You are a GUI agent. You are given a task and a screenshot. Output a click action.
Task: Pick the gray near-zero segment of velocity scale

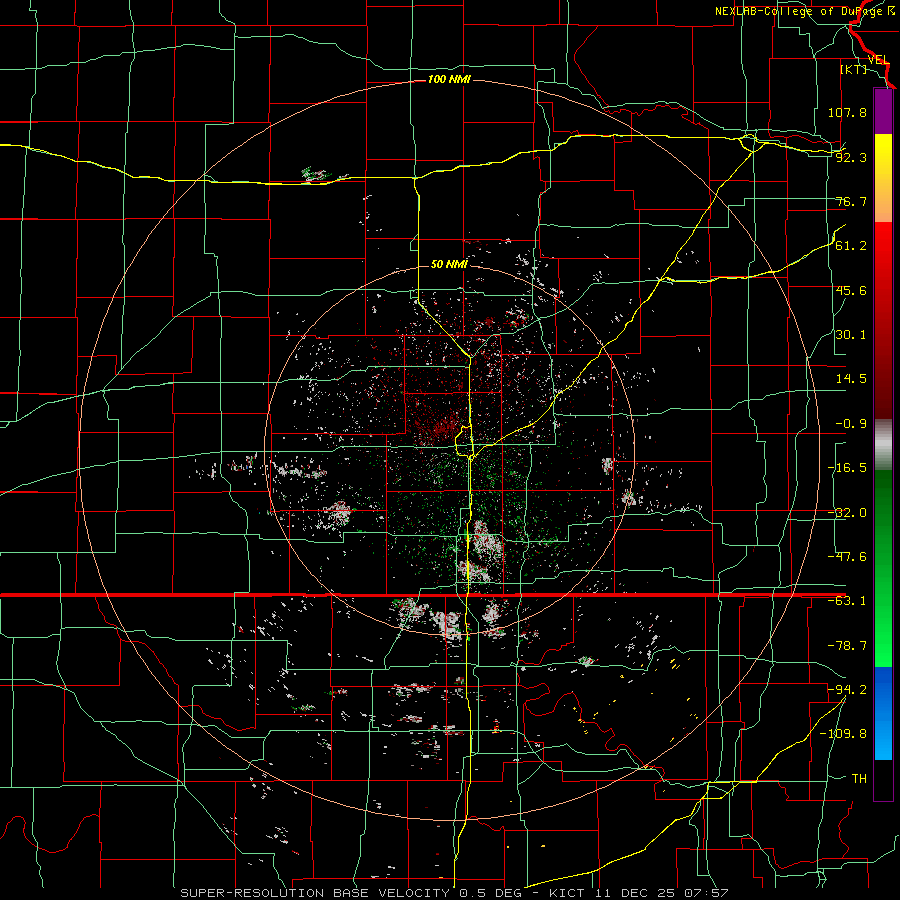coord(883,445)
